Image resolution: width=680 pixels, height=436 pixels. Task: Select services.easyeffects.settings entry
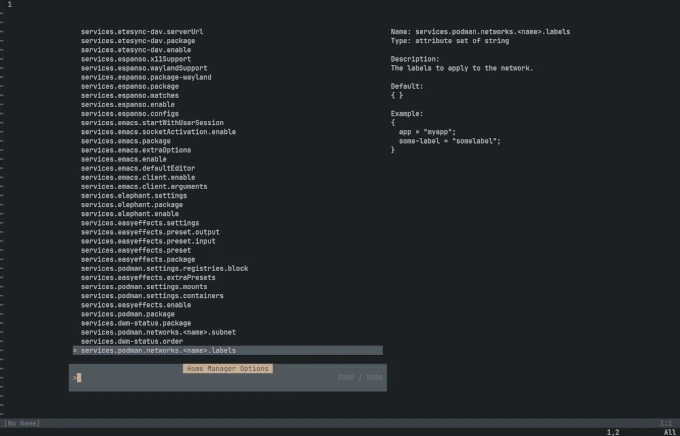[x=140, y=223]
